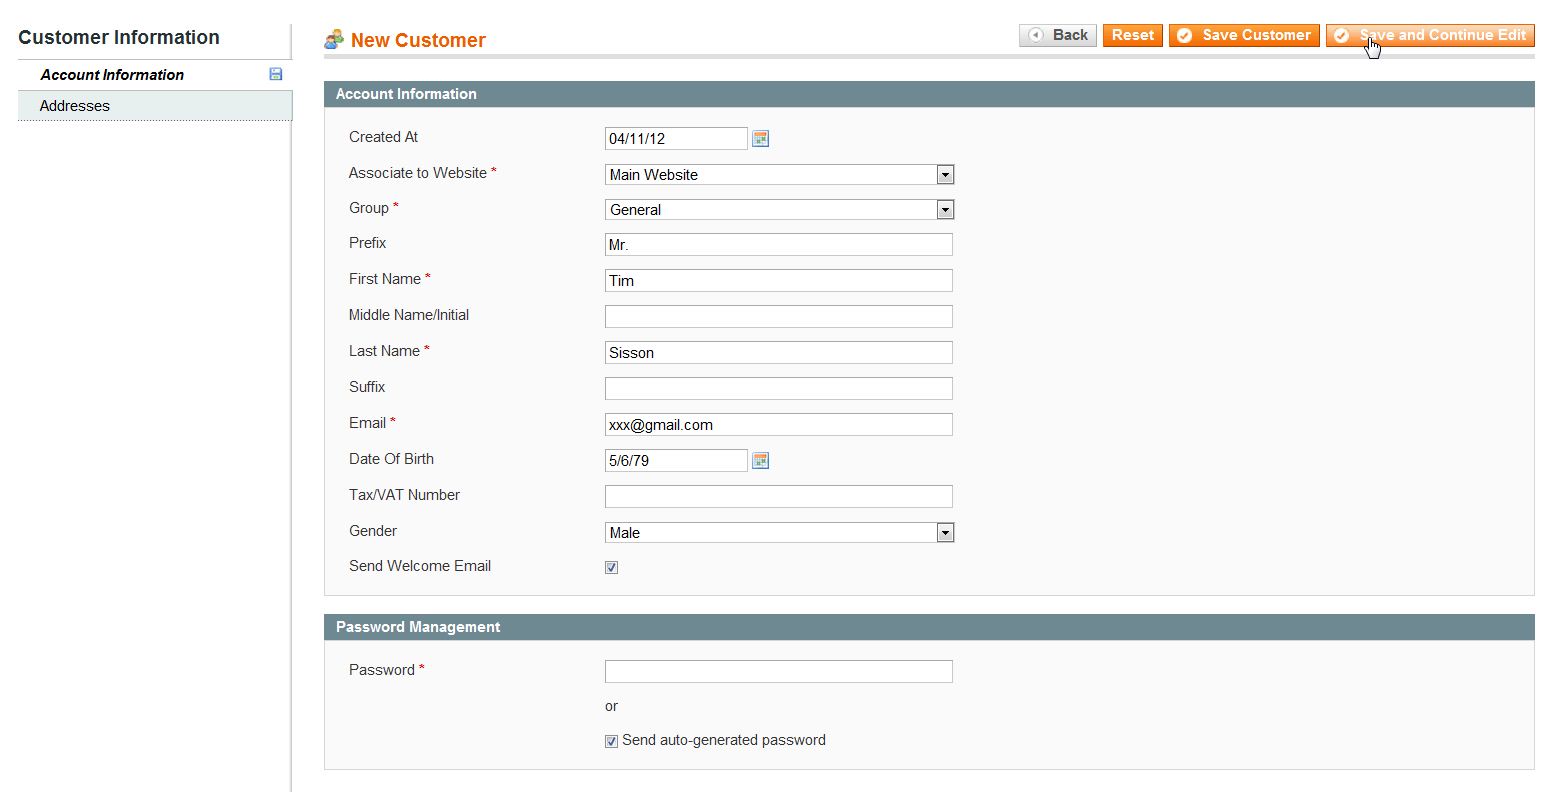The height and width of the screenshot is (792, 1560).
Task: Uncheck Send auto-generated password checkbox
Action: pyautogui.click(x=611, y=742)
